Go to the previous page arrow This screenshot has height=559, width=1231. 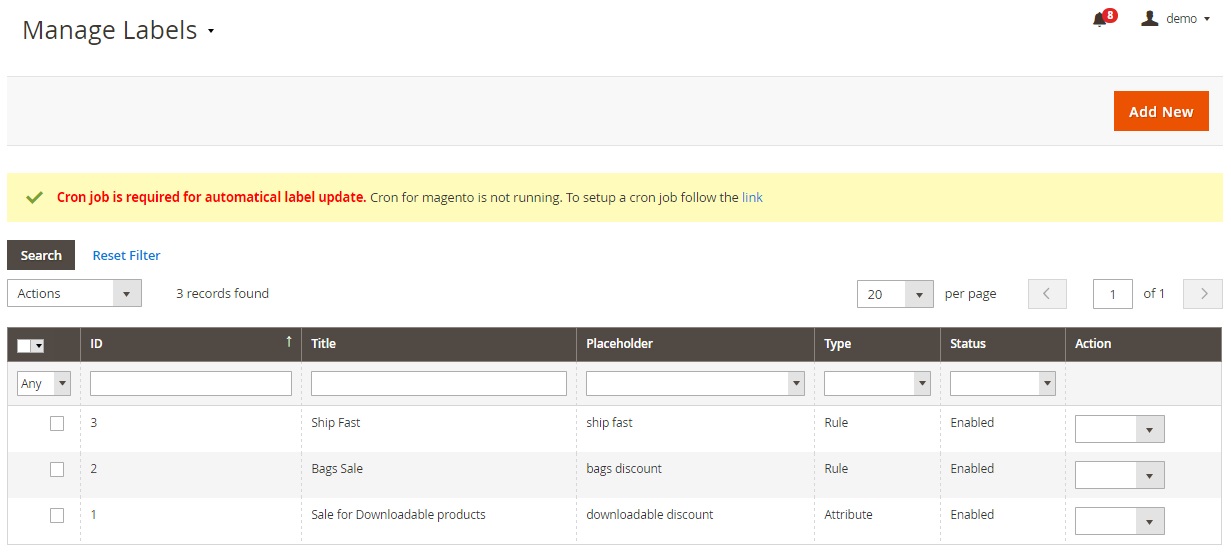click(1047, 294)
